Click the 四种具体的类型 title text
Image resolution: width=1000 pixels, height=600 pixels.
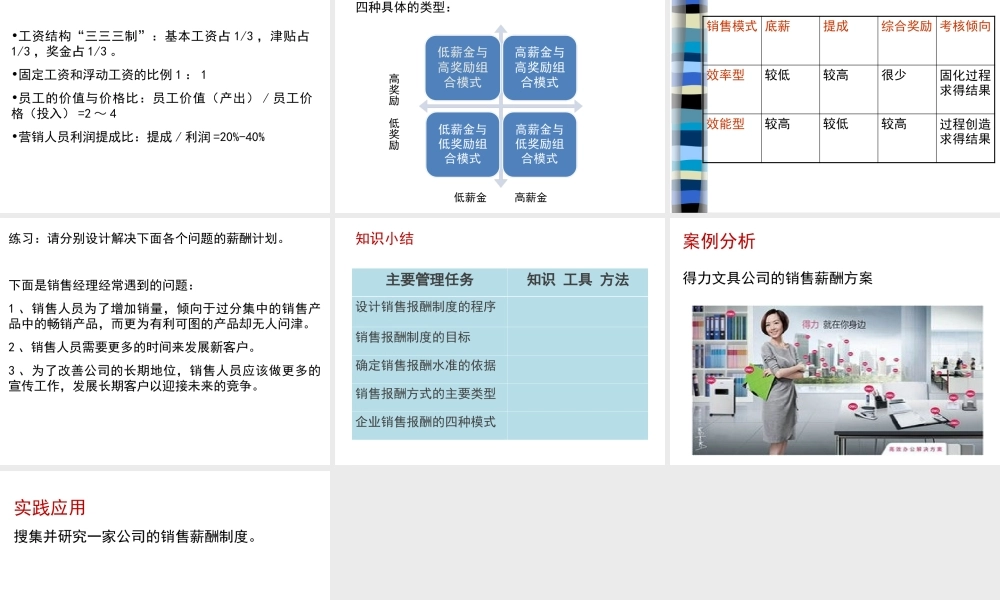tap(404, 8)
